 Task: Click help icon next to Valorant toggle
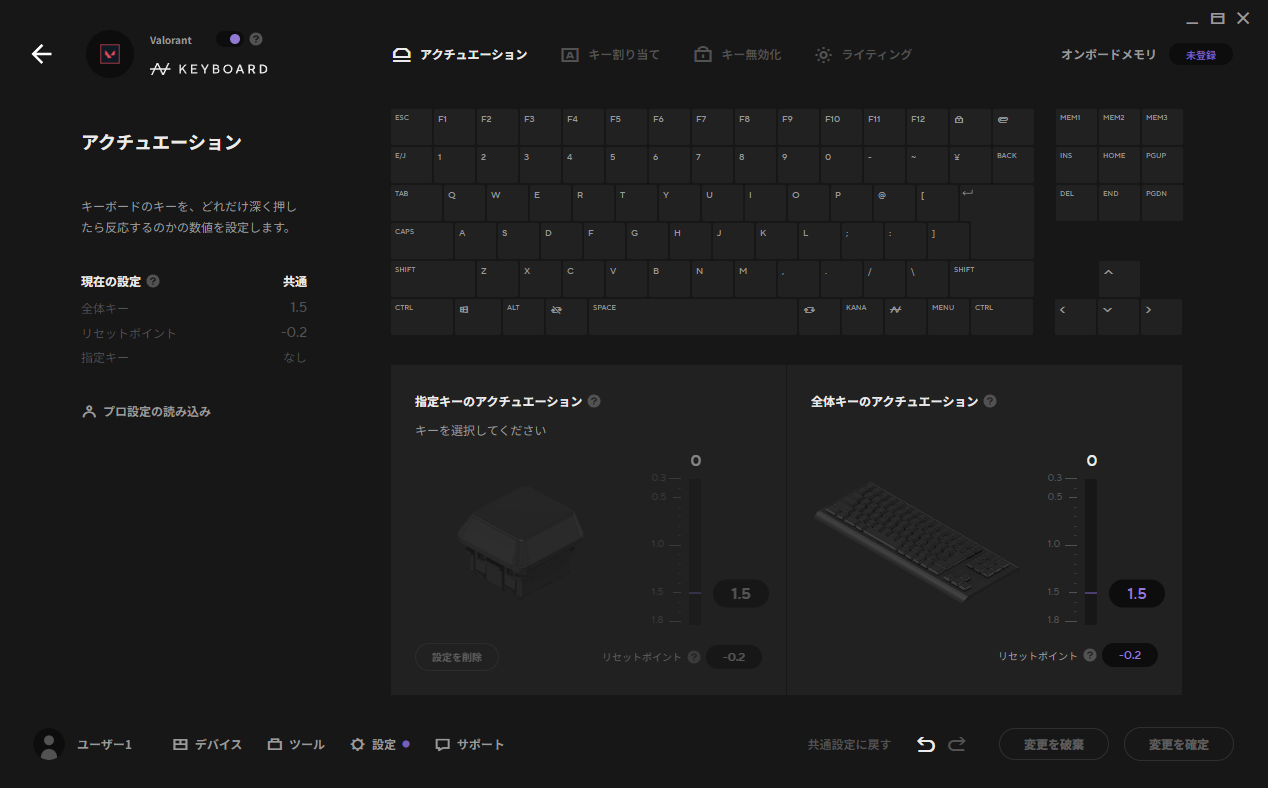tap(256, 39)
